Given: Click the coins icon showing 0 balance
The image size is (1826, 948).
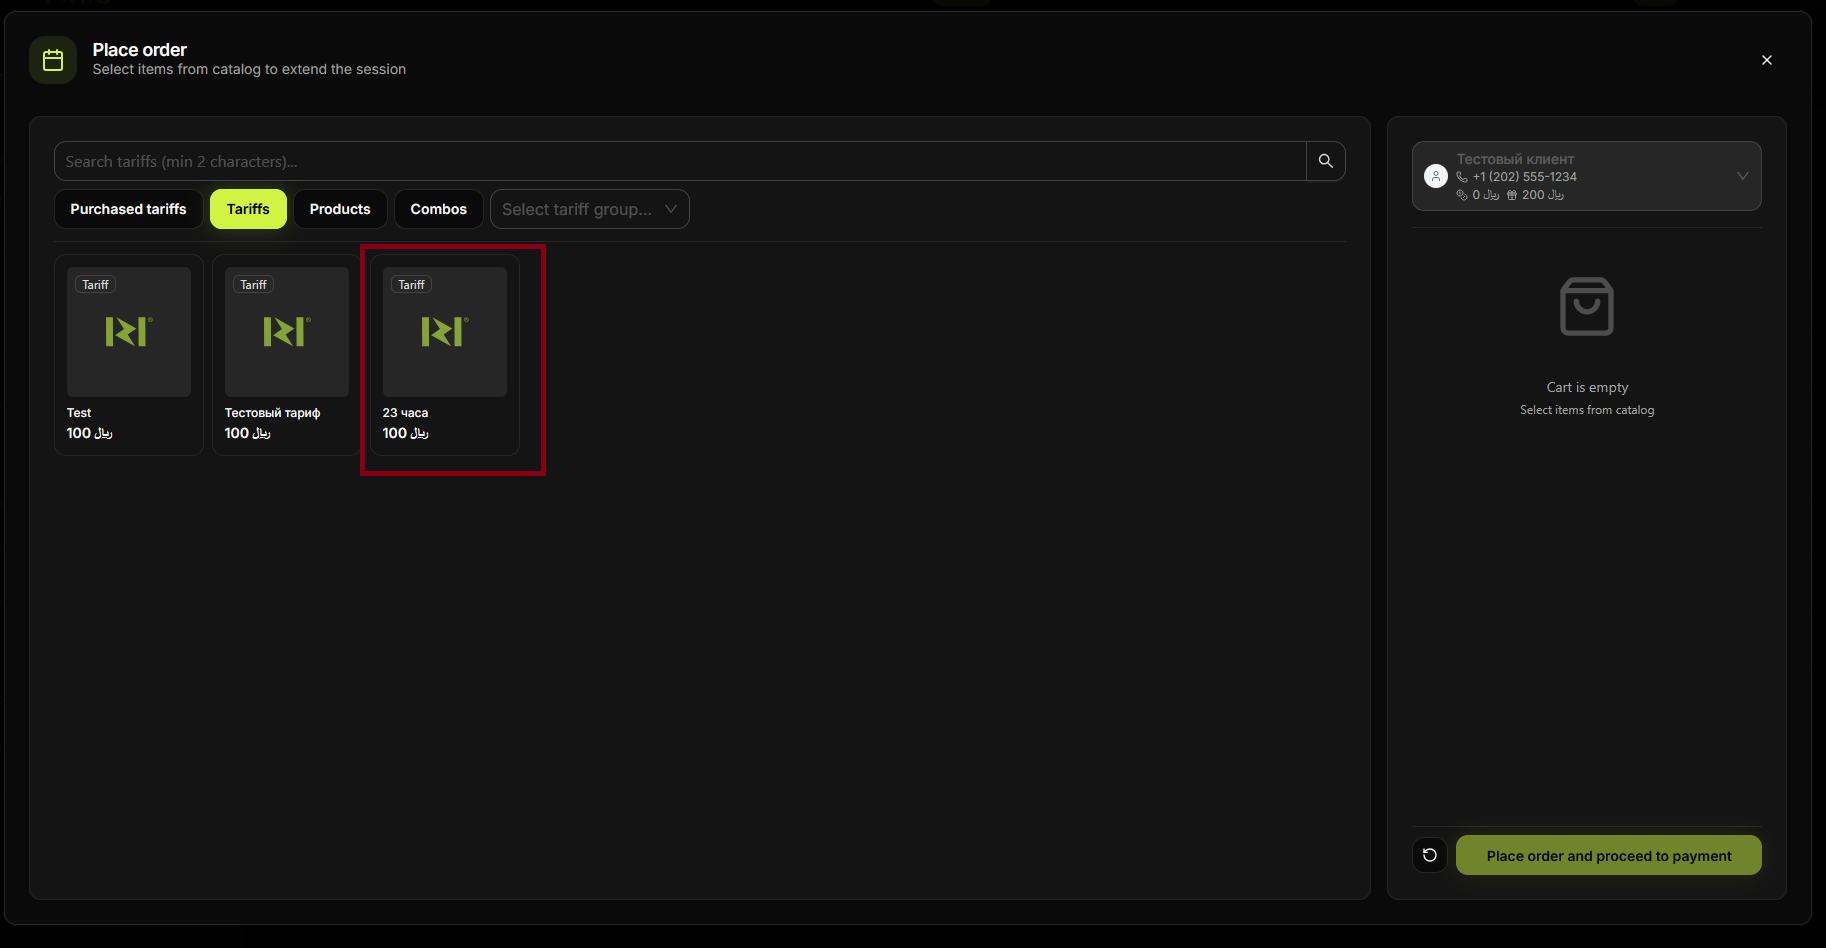Looking at the screenshot, I should click(1462, 195).
